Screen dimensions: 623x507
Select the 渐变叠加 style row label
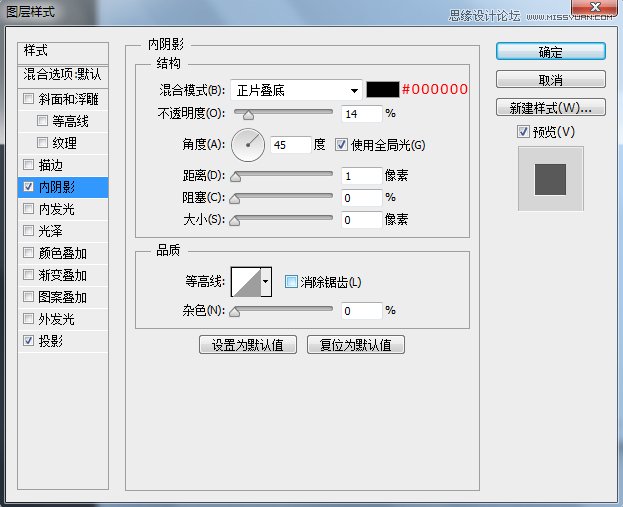62,275
